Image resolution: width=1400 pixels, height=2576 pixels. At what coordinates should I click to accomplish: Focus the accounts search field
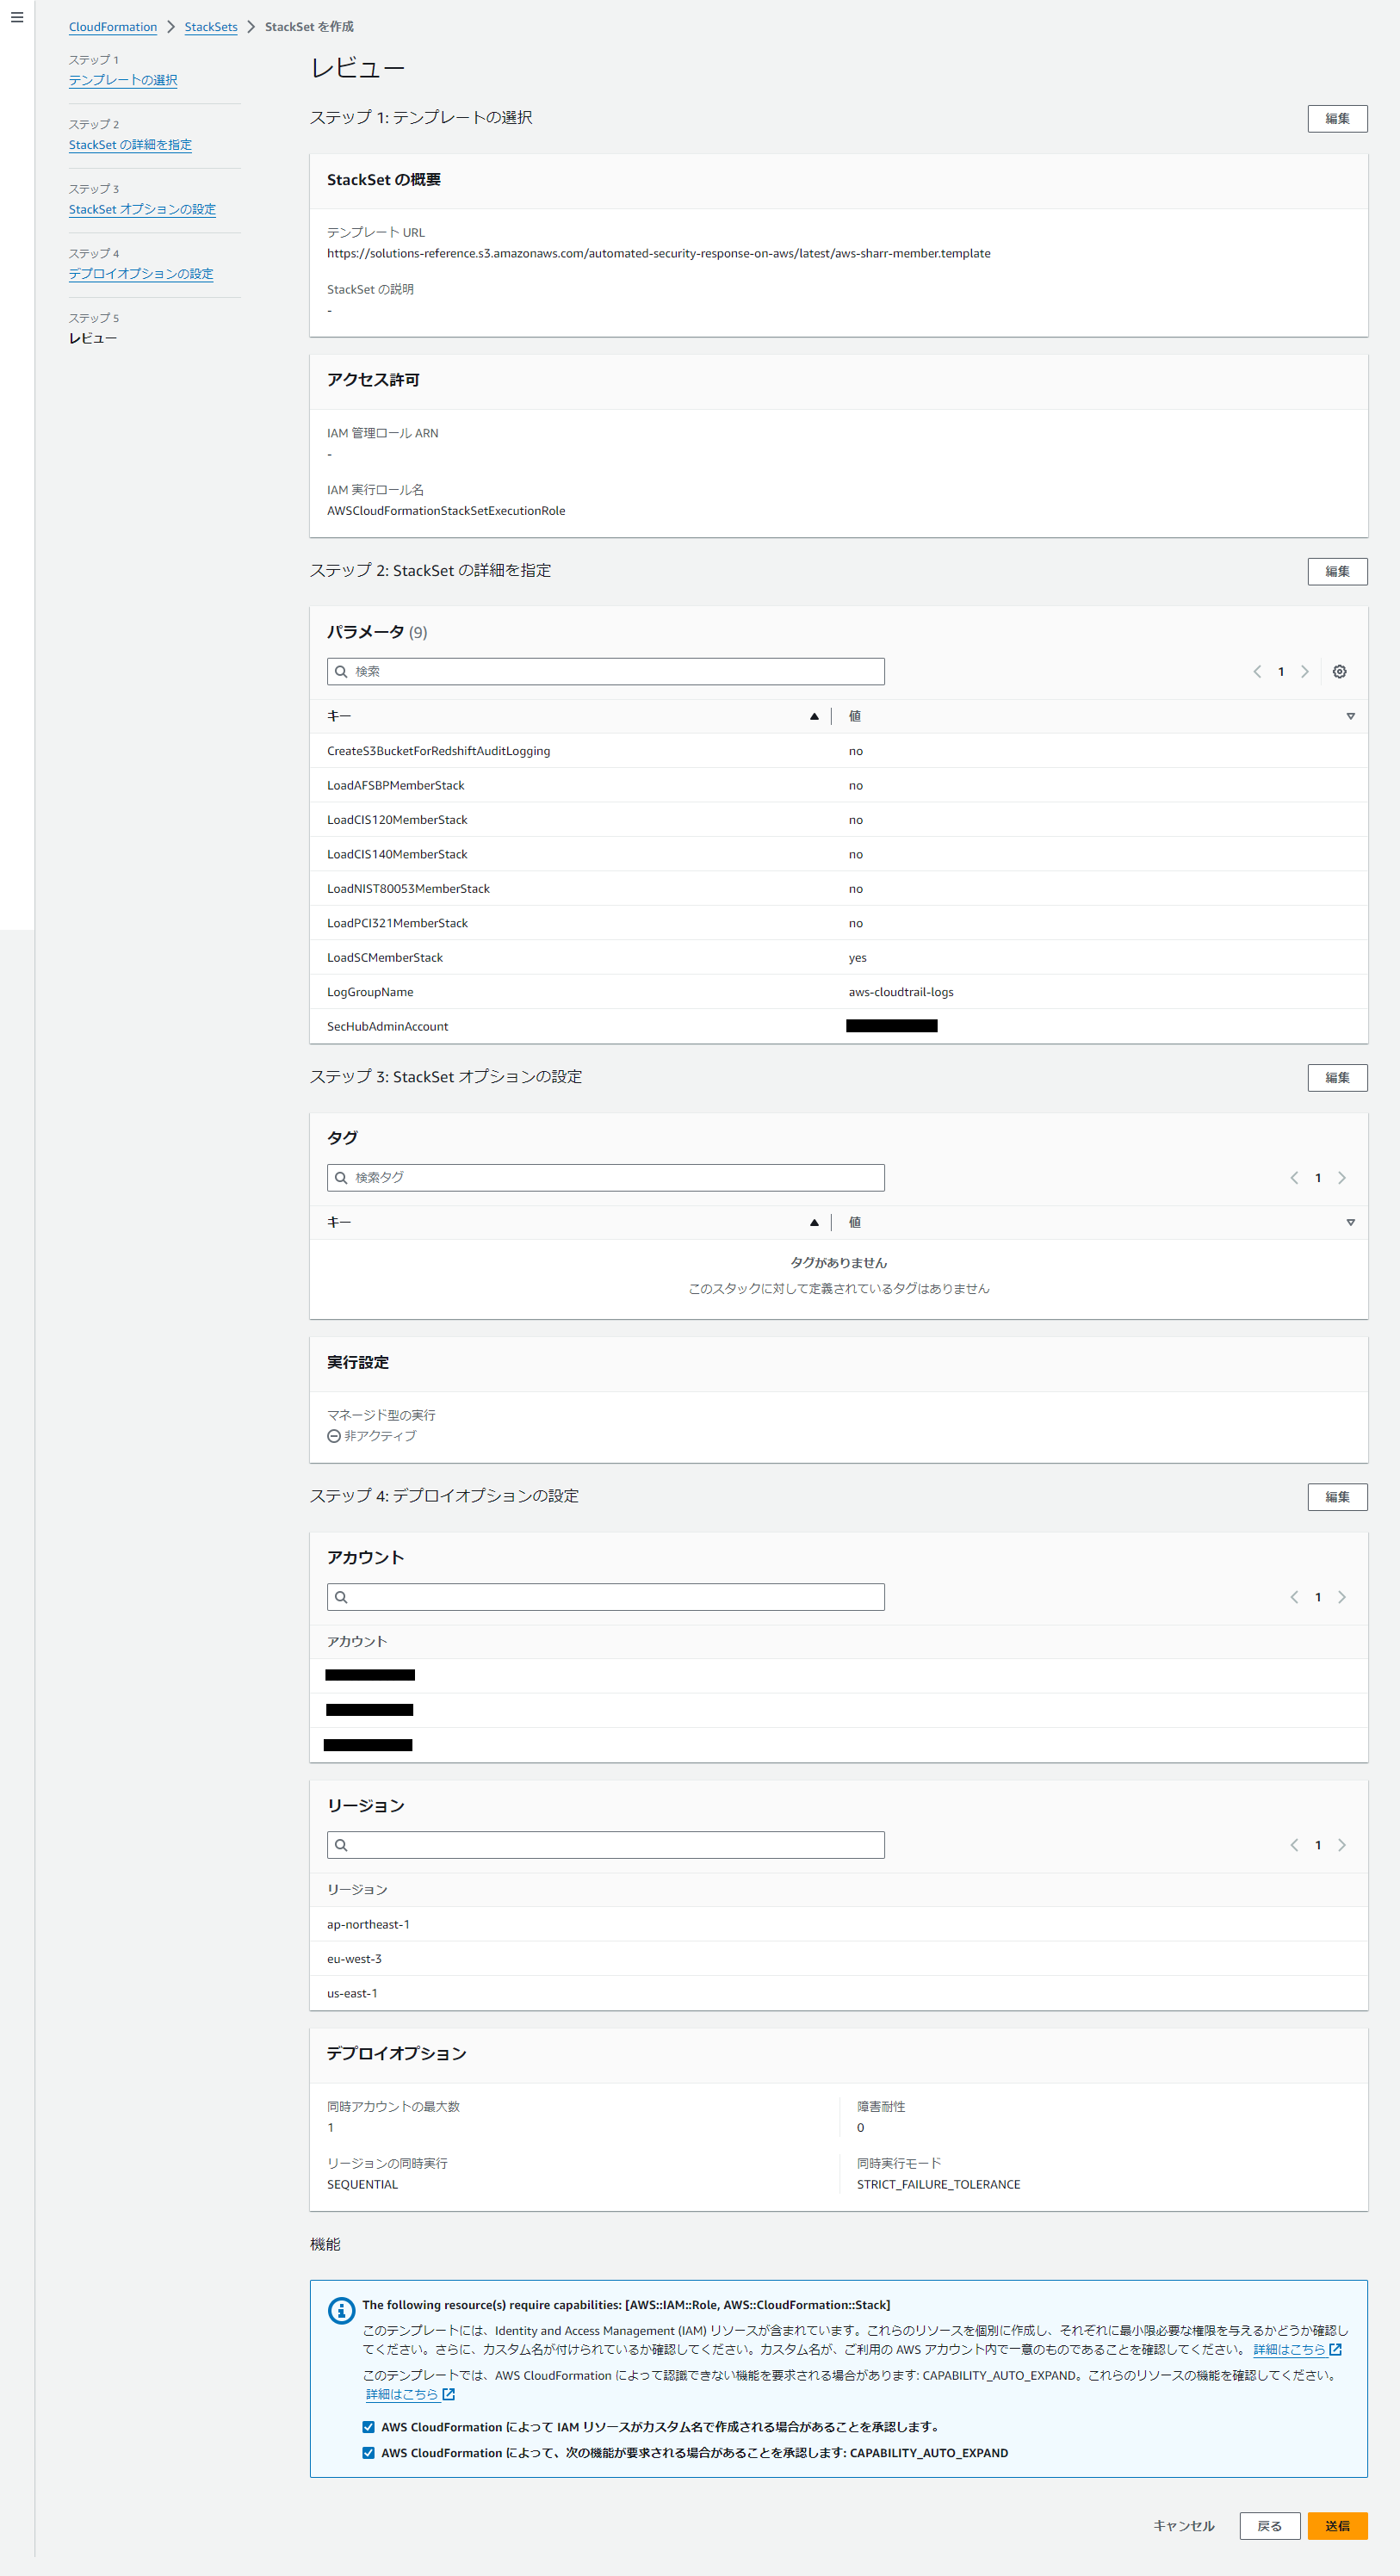(x=605, y=1597)
